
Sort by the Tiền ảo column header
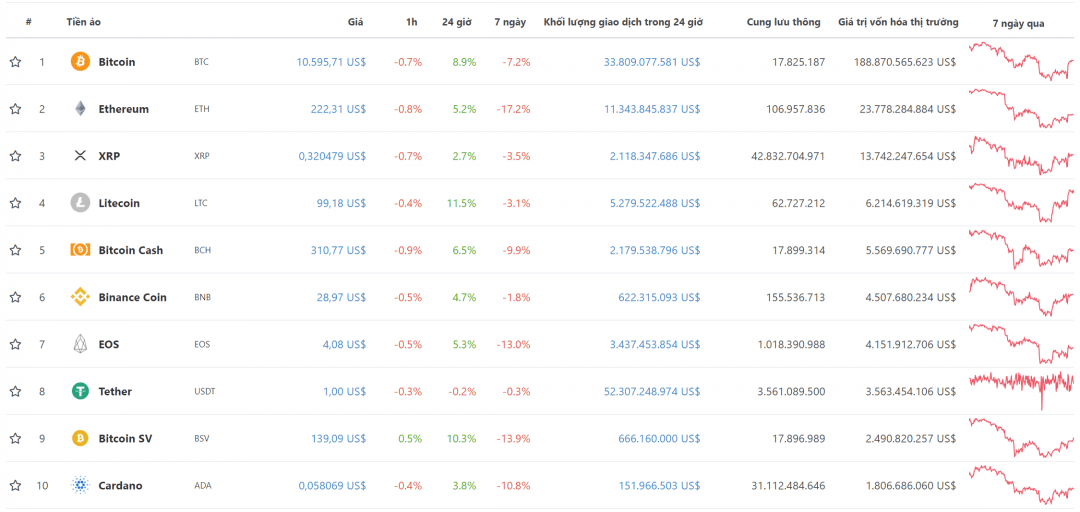click(83, 22)
